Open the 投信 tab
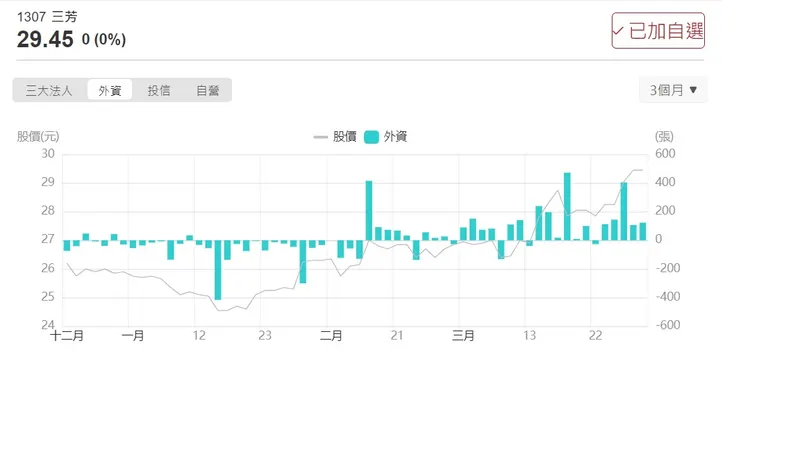Screen dimensions: 800x450 pyautogui.click(x=159, y=90)
